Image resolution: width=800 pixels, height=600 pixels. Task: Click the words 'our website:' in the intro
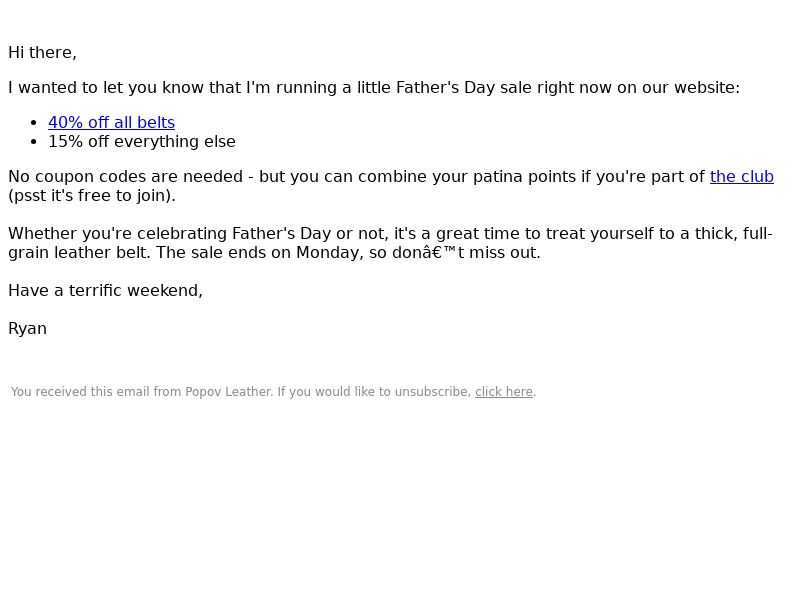point(691,87)
